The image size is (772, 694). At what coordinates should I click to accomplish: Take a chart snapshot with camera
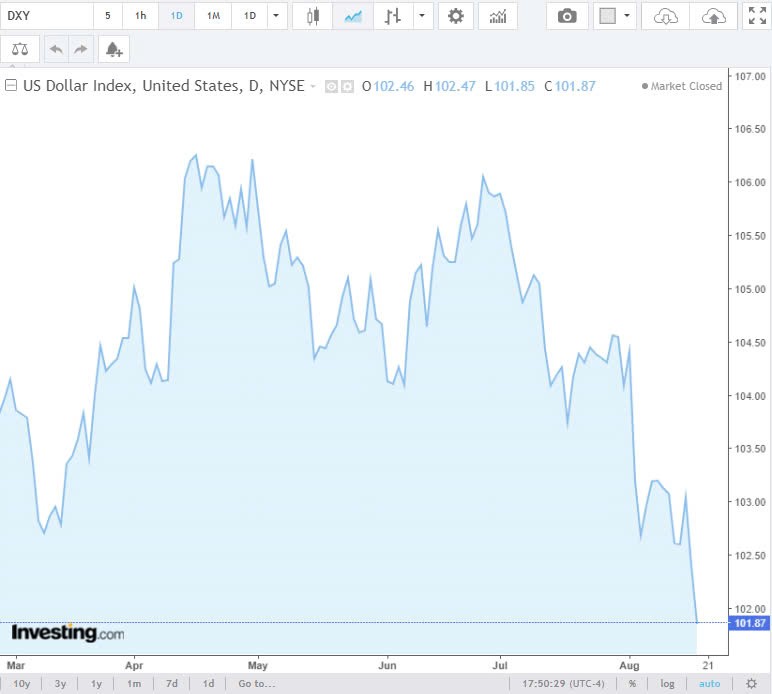(567, 16)
